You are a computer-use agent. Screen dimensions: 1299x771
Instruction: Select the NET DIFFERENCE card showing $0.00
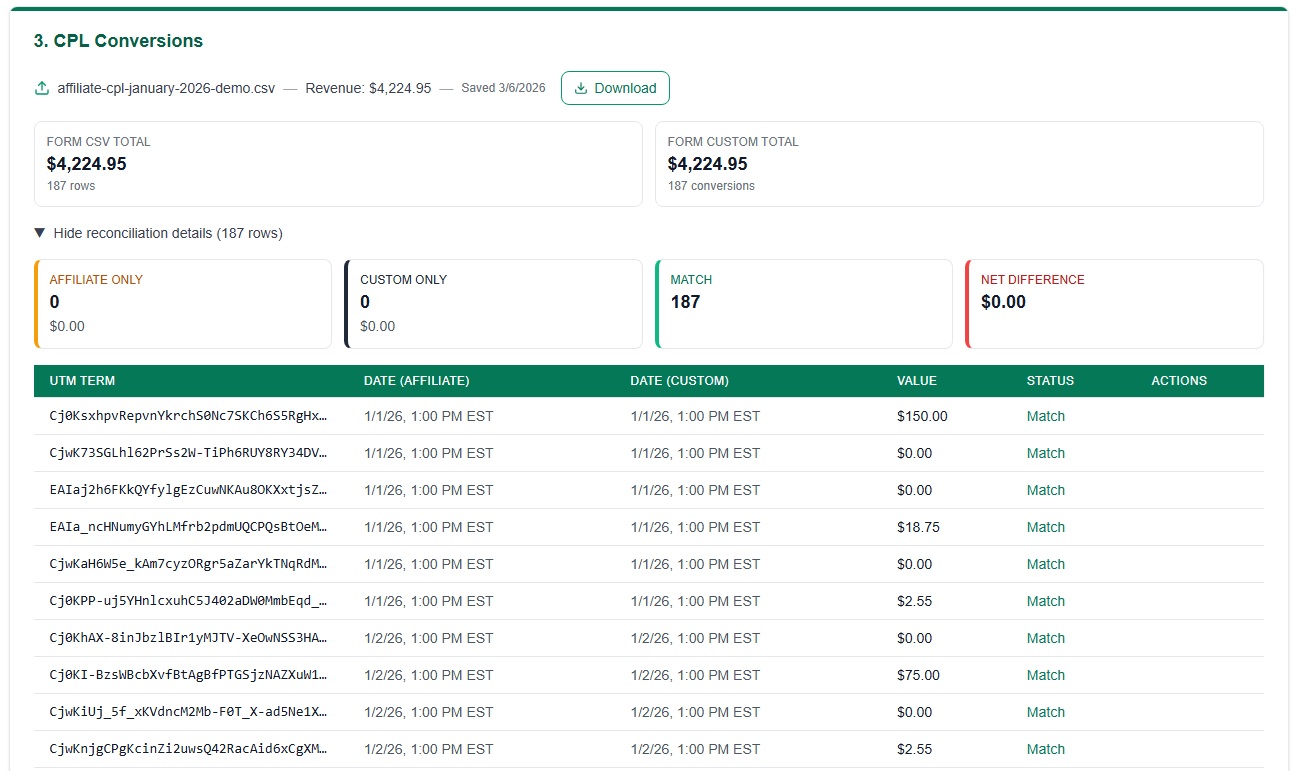[1114, 303]
